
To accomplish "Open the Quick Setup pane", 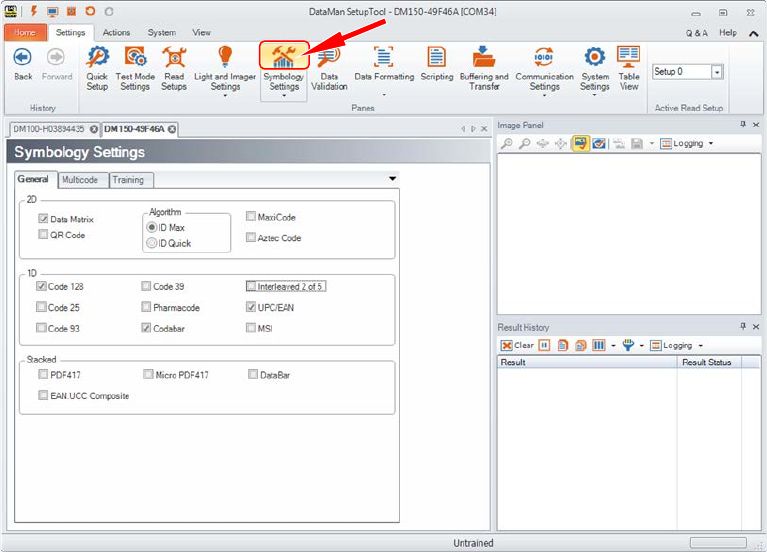I will (97, 68).
